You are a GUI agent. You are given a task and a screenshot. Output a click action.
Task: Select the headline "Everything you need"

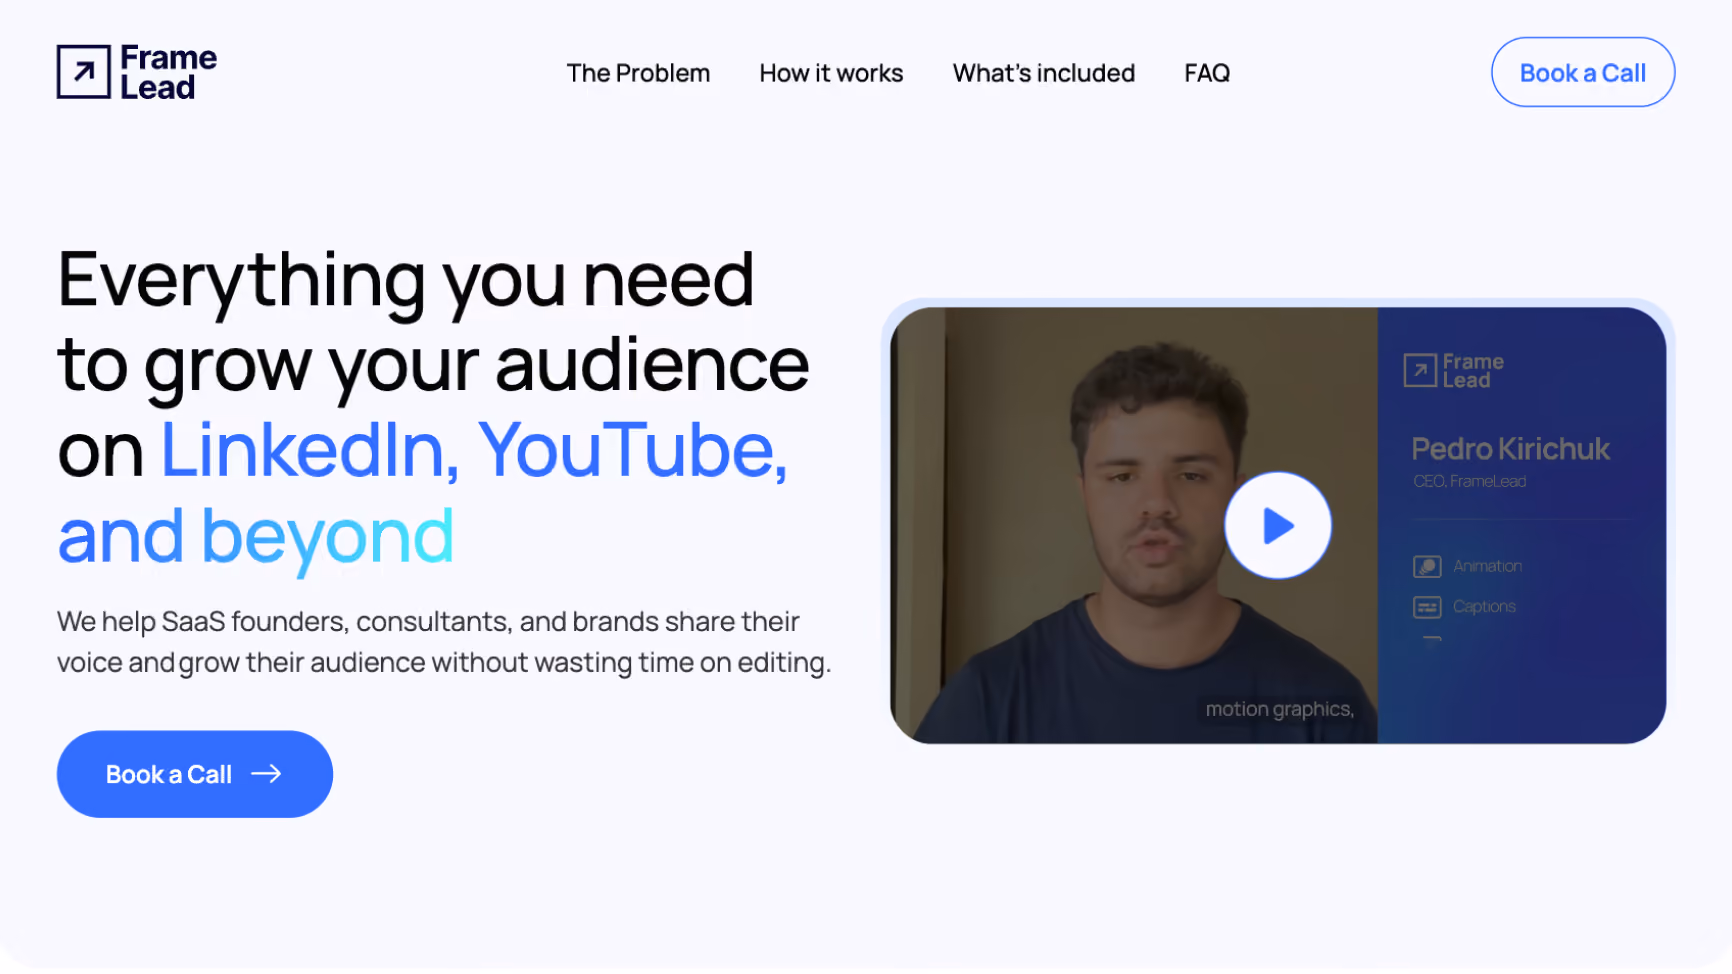[x=406, y=280]
